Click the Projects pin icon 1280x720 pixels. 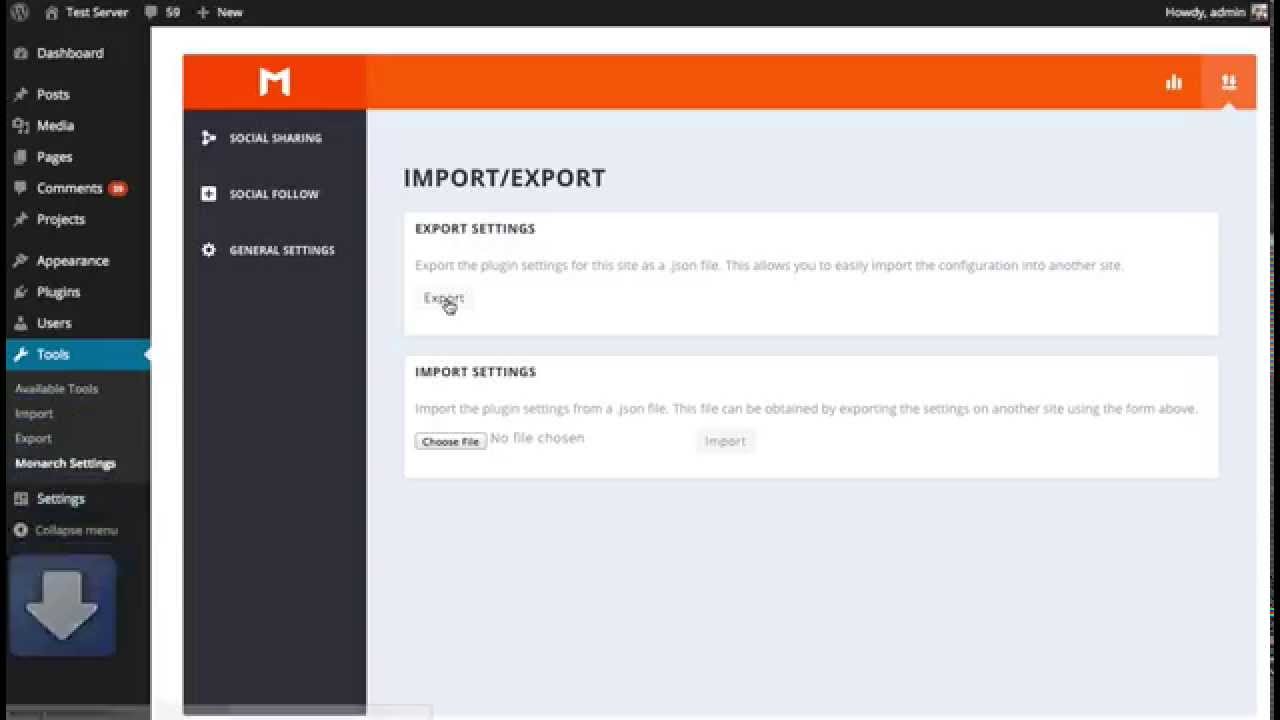(20, 219)
